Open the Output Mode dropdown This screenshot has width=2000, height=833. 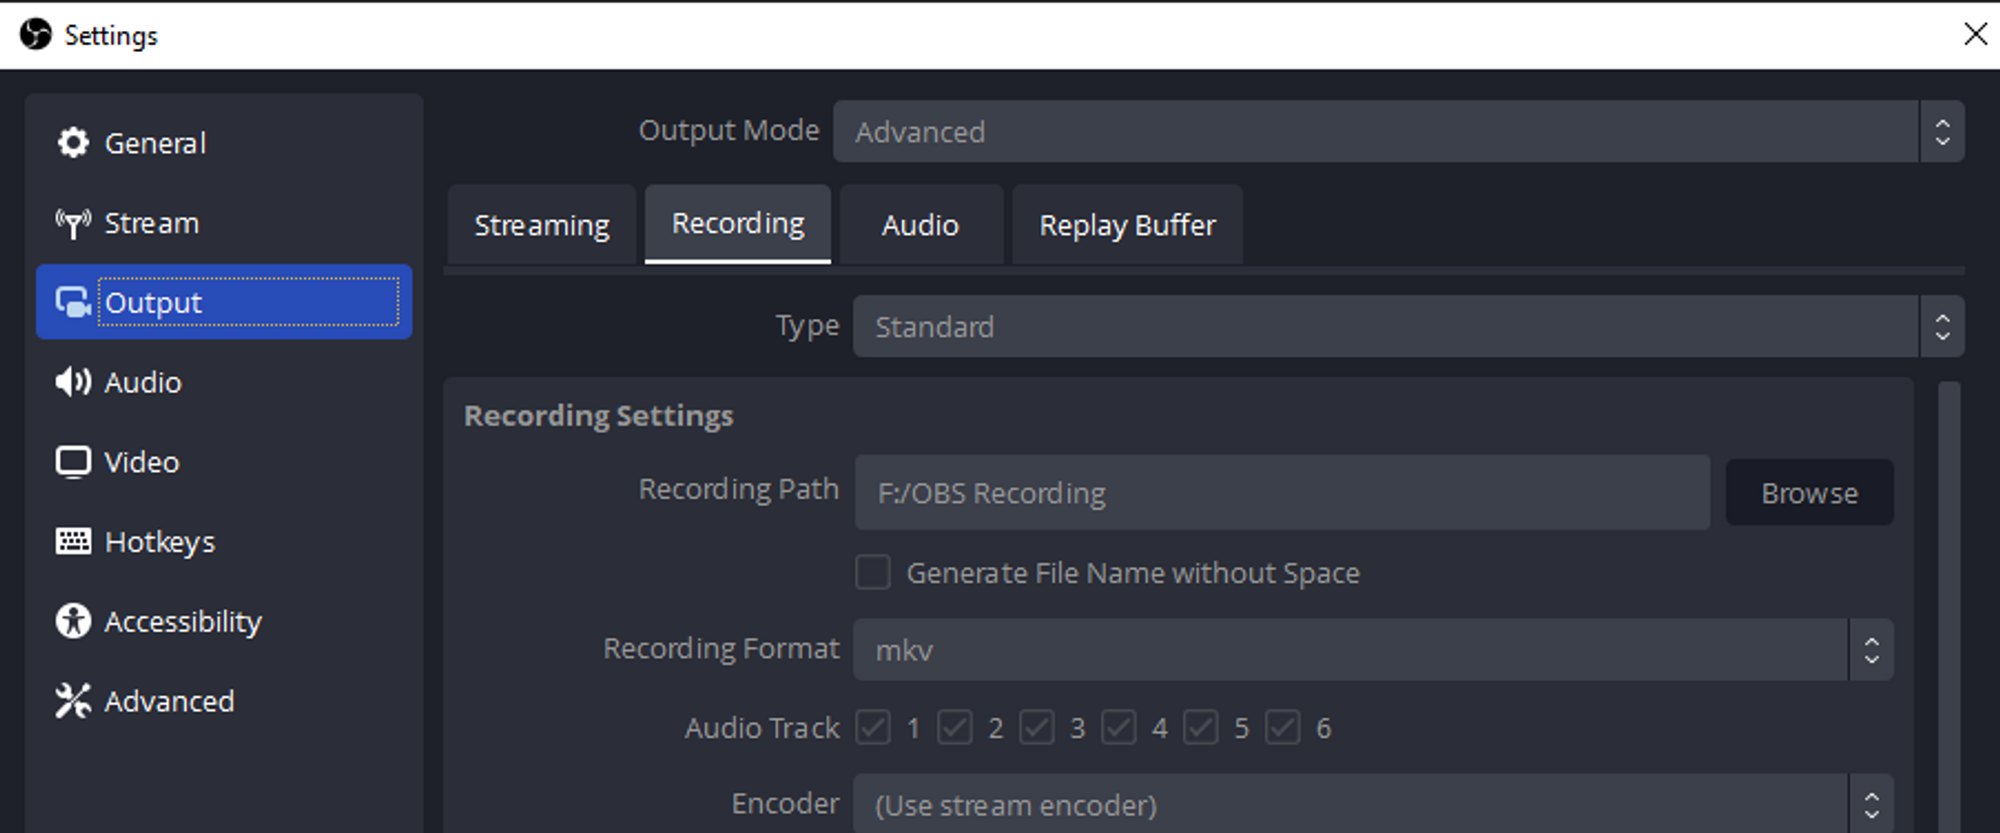point(1398,131)
